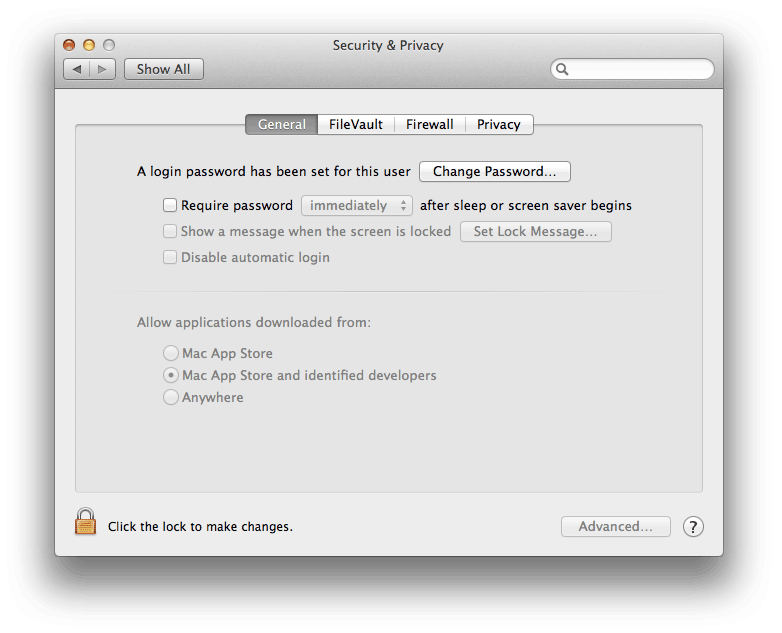Go forward using the right arrow button

click(x=103, y=69)
